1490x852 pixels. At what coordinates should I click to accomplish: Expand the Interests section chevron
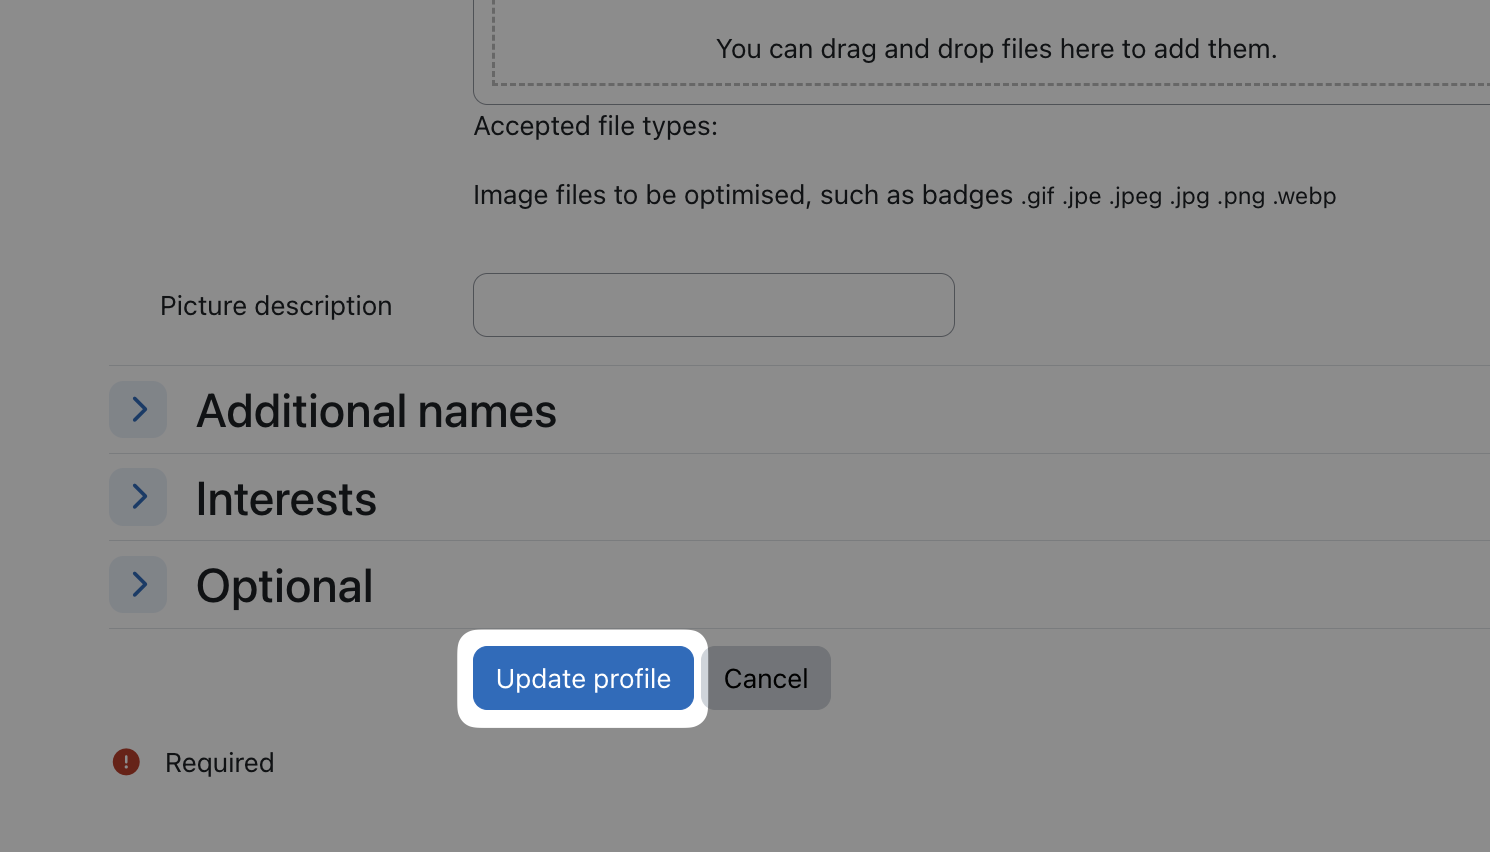click(138, 497)
